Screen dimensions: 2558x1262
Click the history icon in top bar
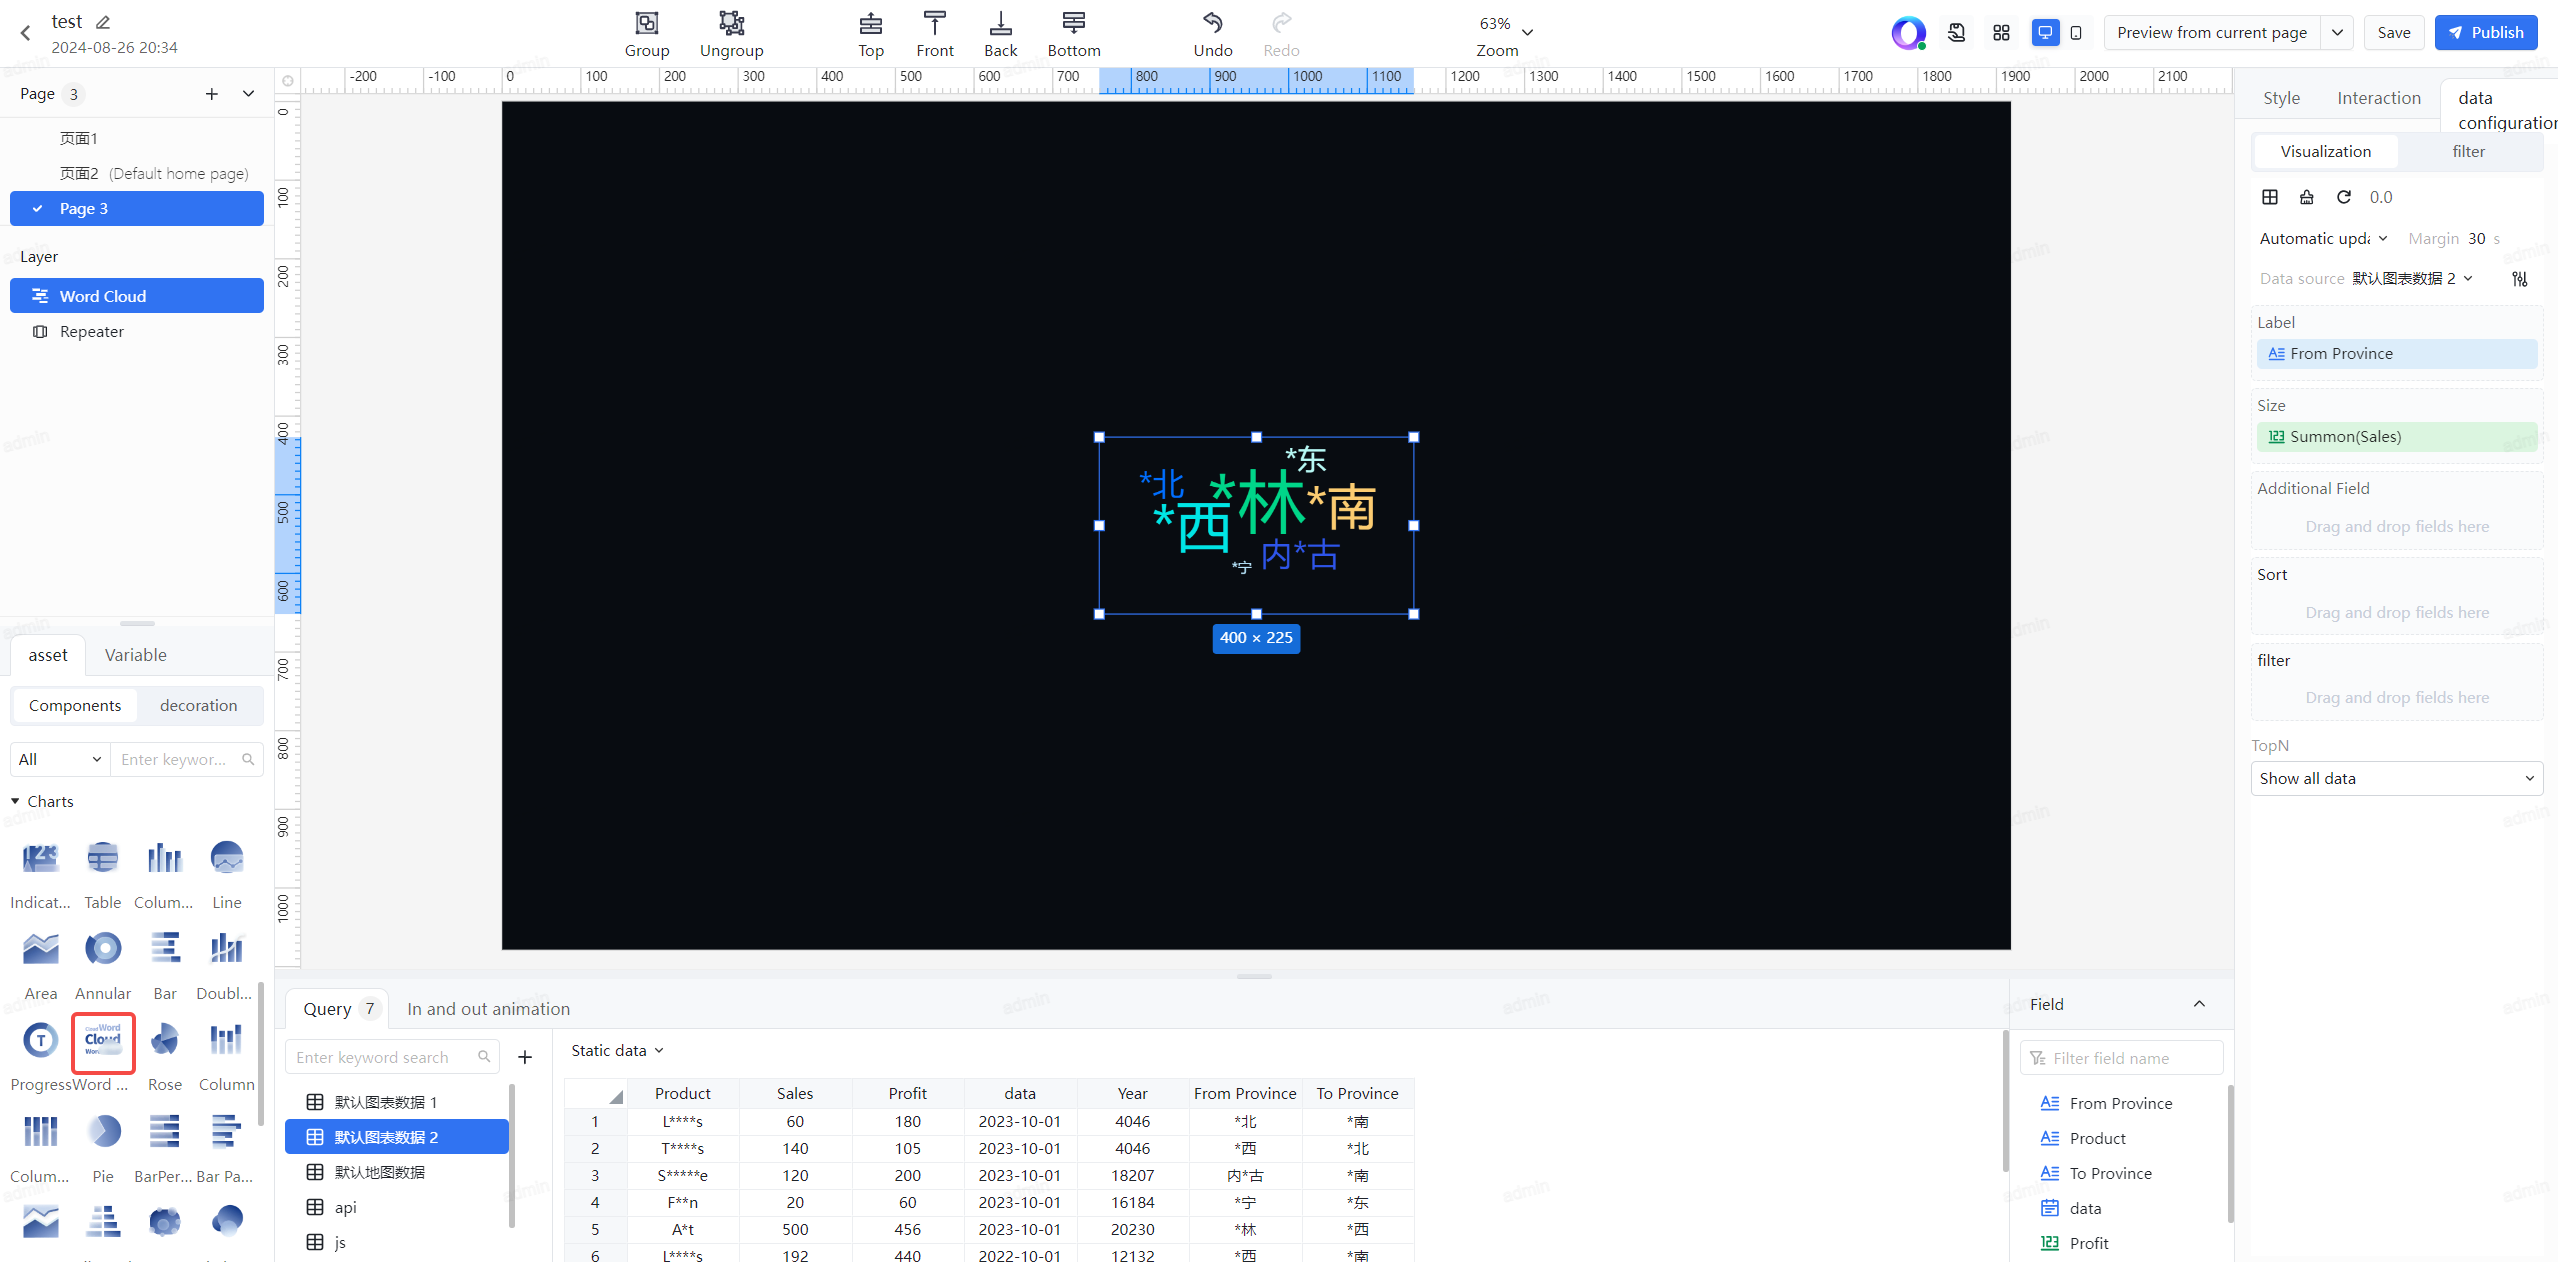(1957, 33)
